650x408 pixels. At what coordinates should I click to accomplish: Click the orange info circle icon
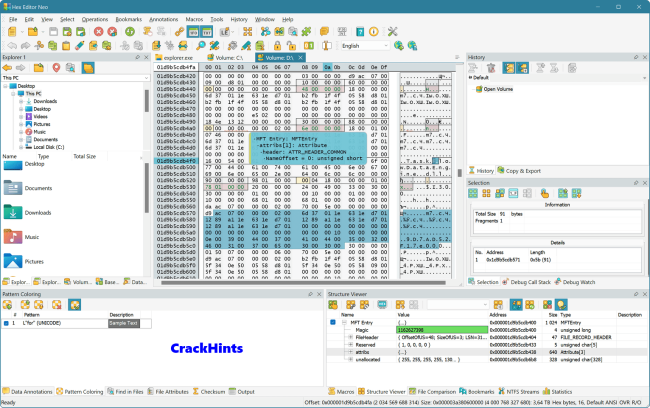coord(374,32)
